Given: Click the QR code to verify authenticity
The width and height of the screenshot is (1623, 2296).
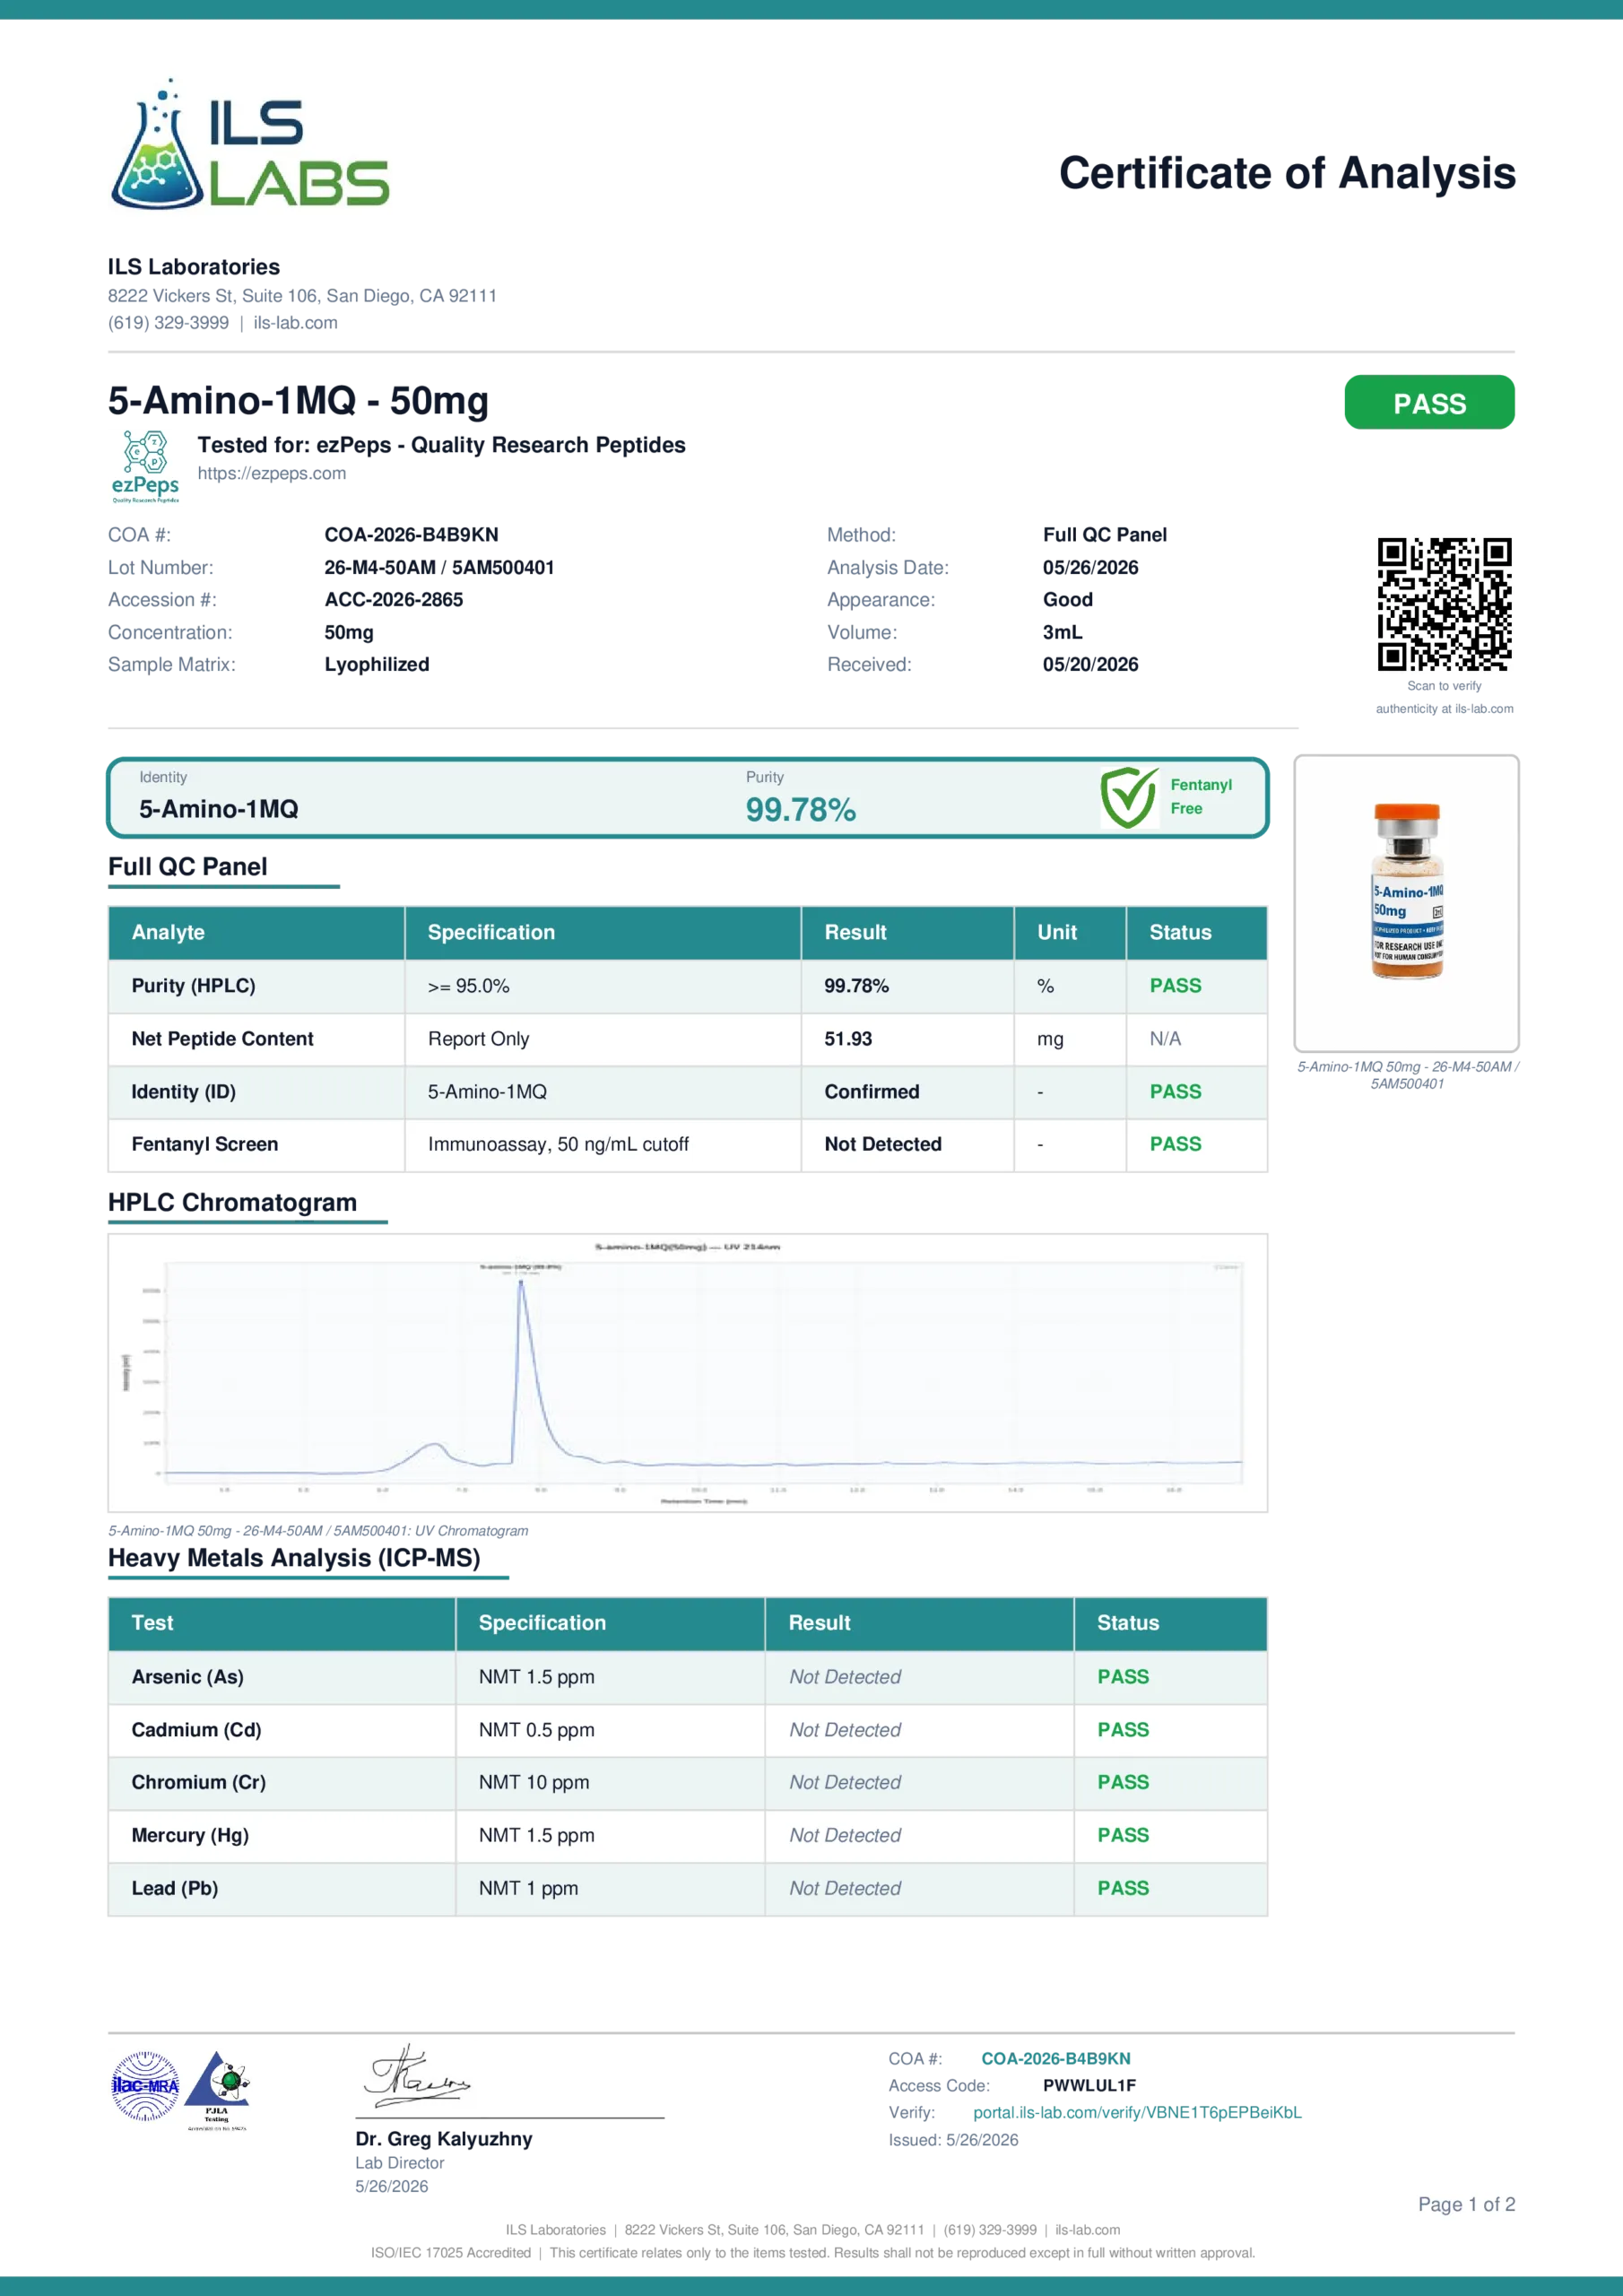Looking at the screenshot, I should 1444,604.
